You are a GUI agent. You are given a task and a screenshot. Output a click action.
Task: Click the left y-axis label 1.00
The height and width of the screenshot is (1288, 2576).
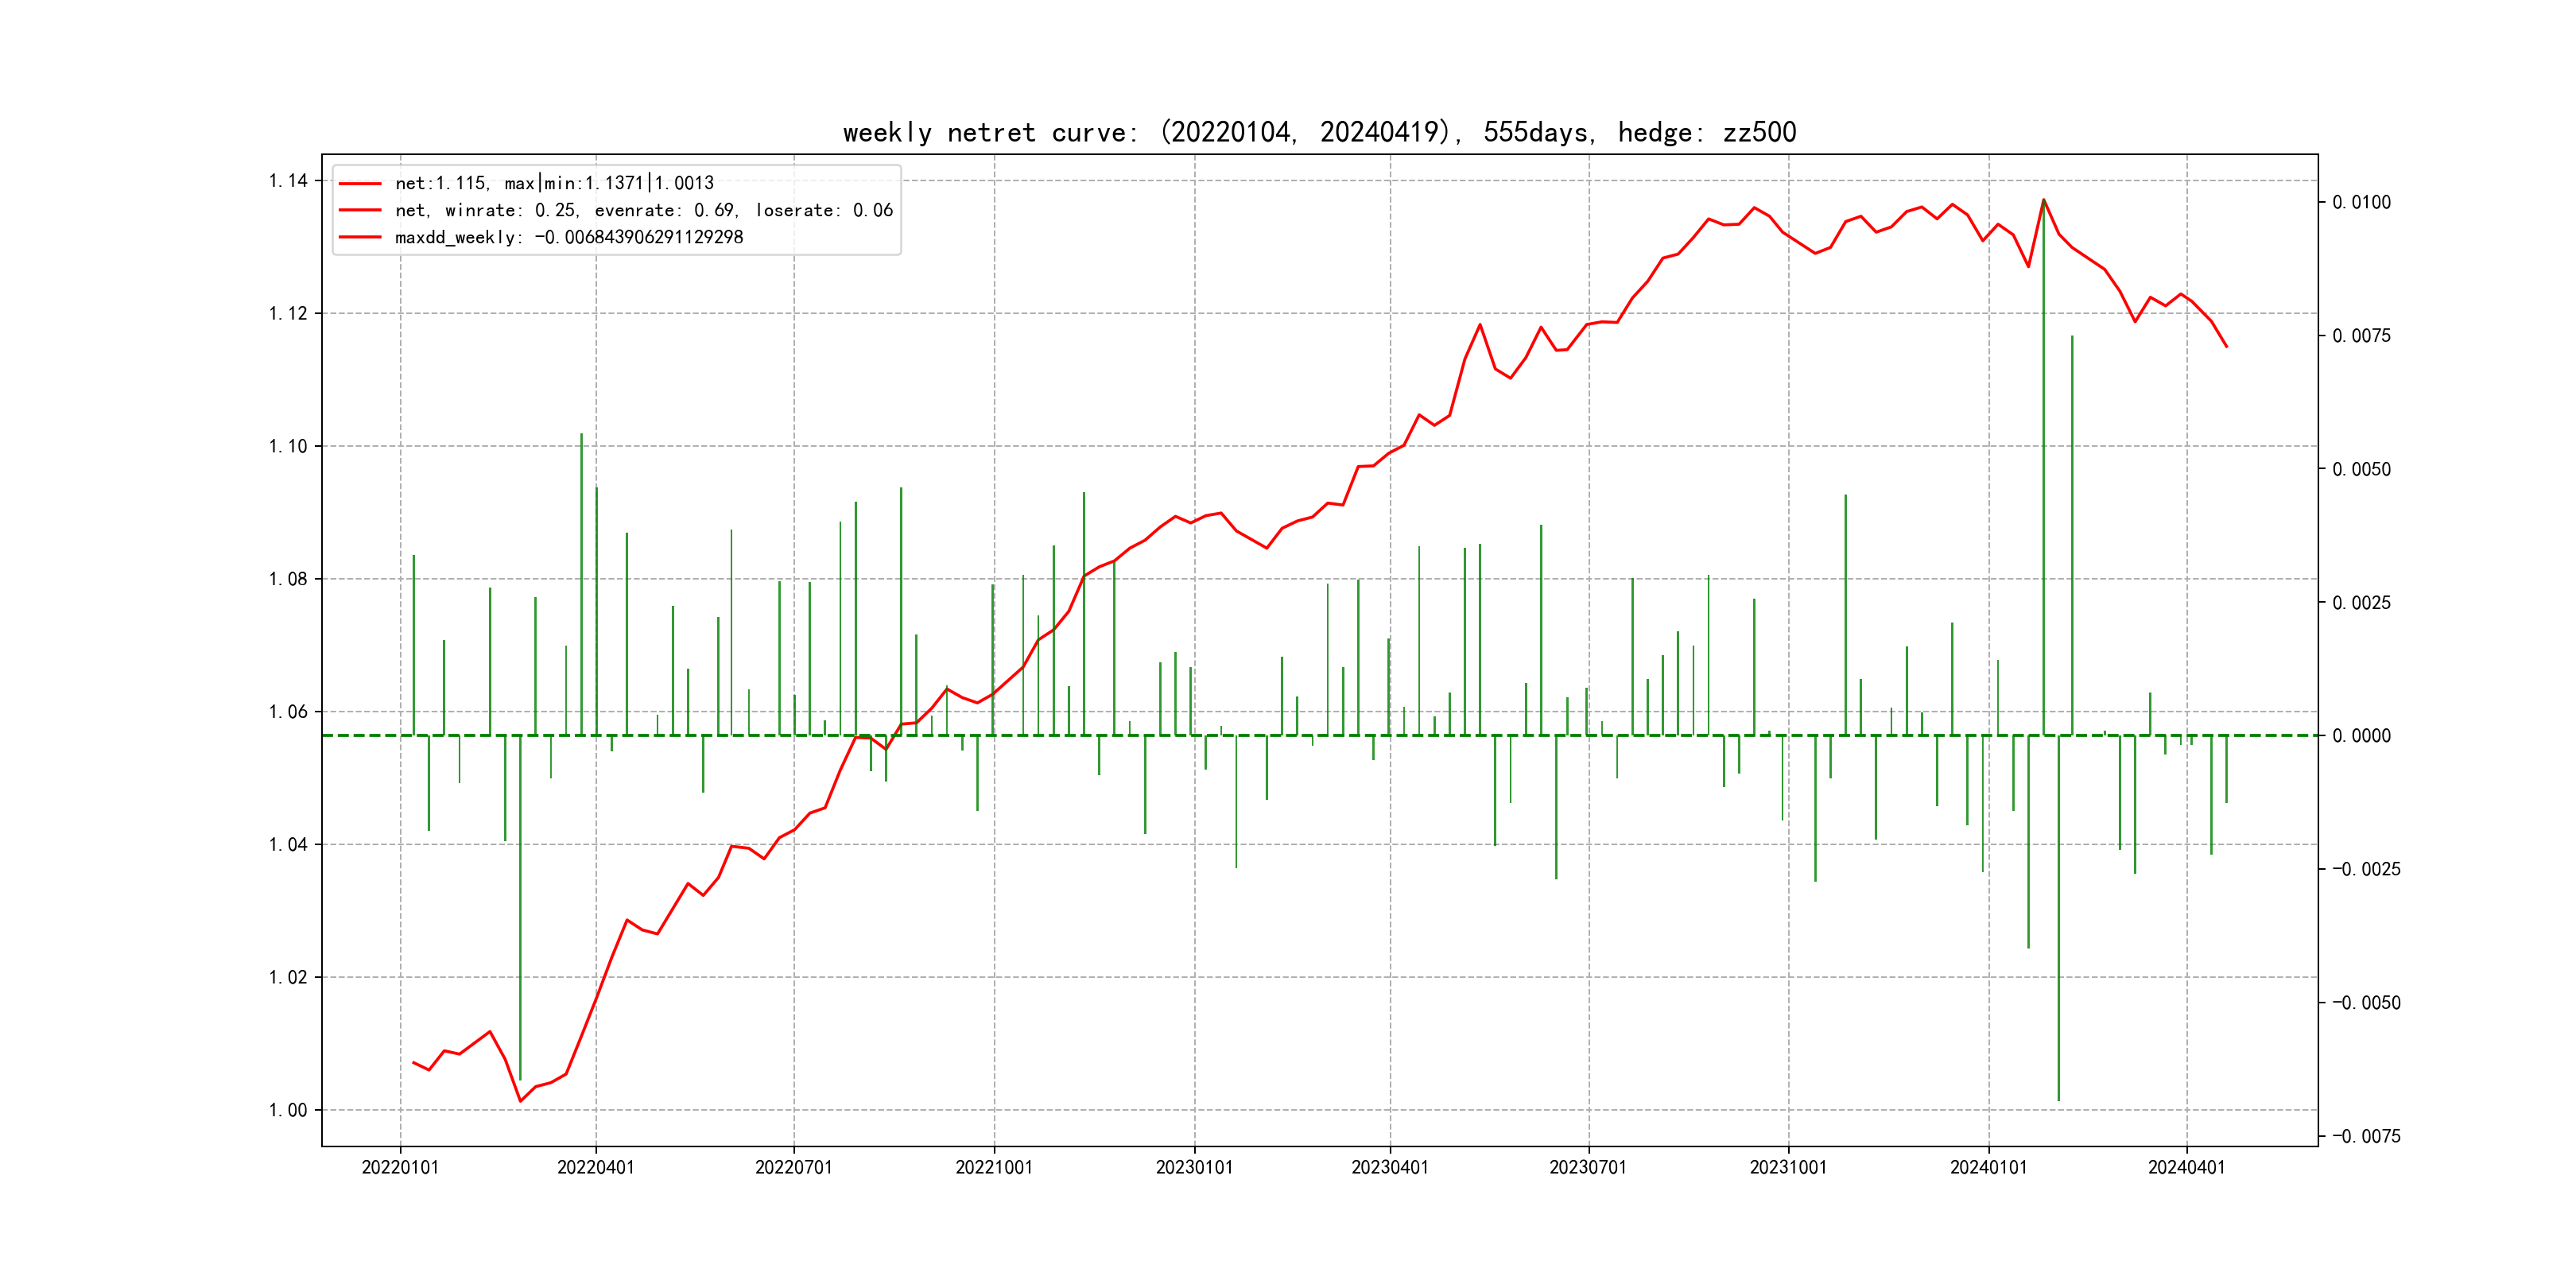coord(288,1110)
